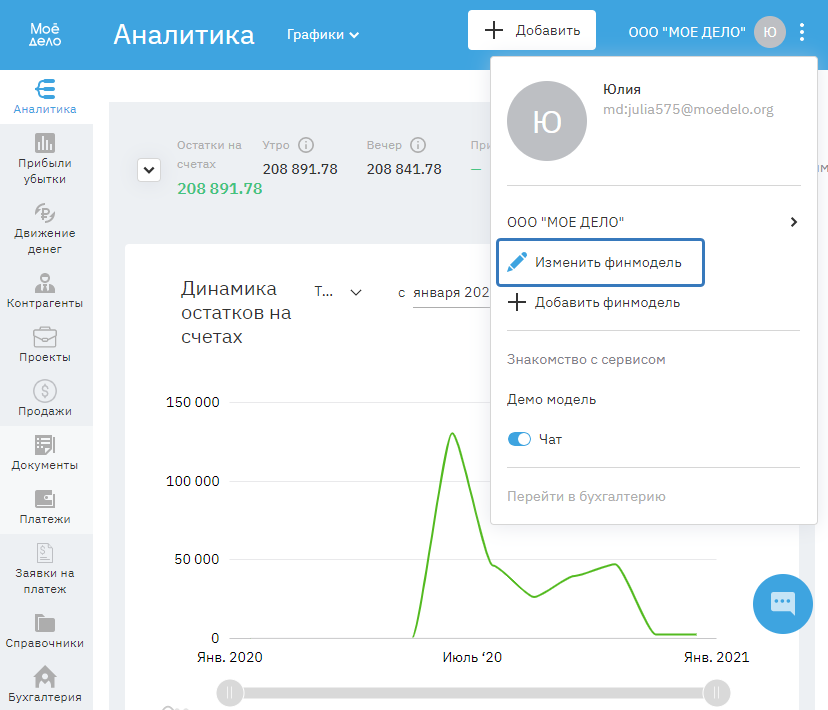This screenshot has height=710, width=828.
Task: Click the Добавить button in the header
Action: click(532, 30)
